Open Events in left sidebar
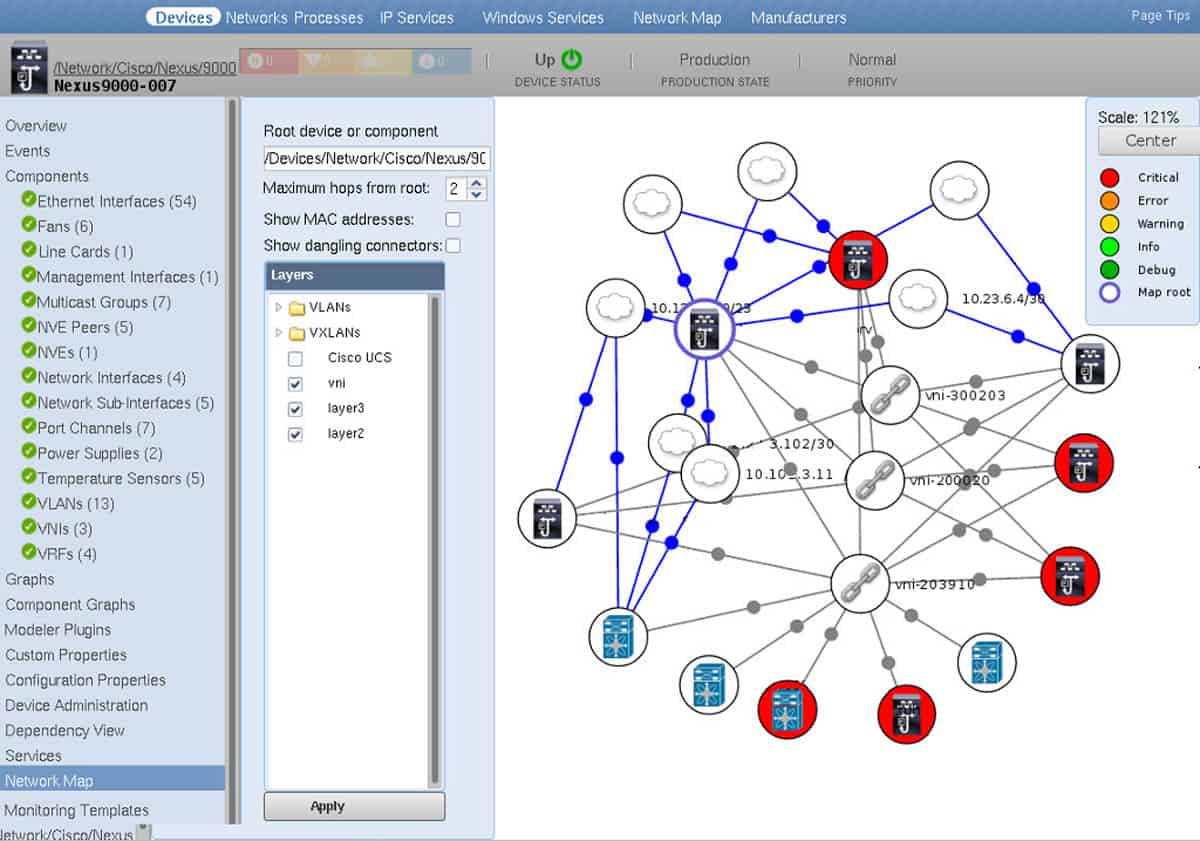 [x=28, y=151]
